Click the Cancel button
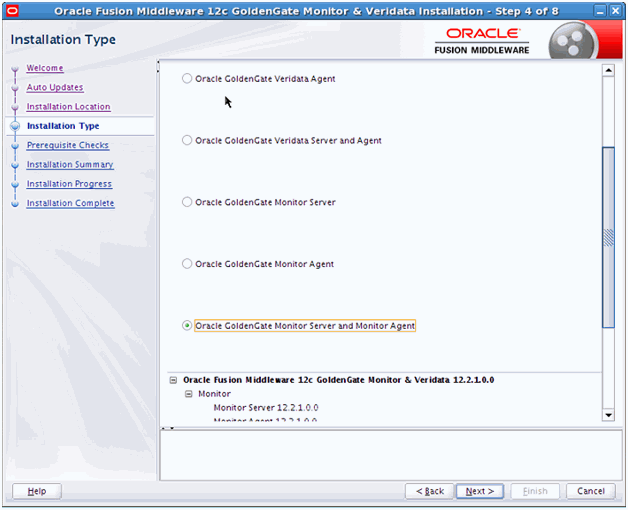Screen dimensions: 628x510 [x=591, y=491]
